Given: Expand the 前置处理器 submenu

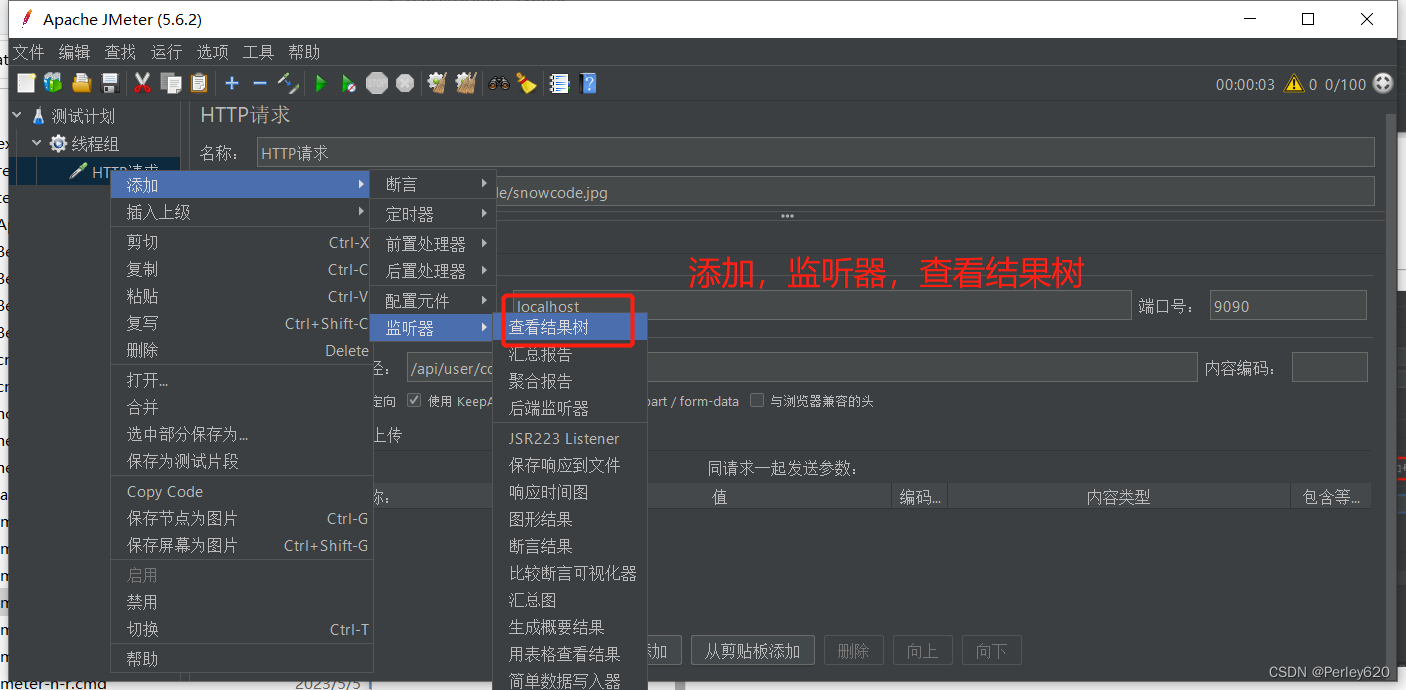Looking at the screenshot, I should pos(433,244).
